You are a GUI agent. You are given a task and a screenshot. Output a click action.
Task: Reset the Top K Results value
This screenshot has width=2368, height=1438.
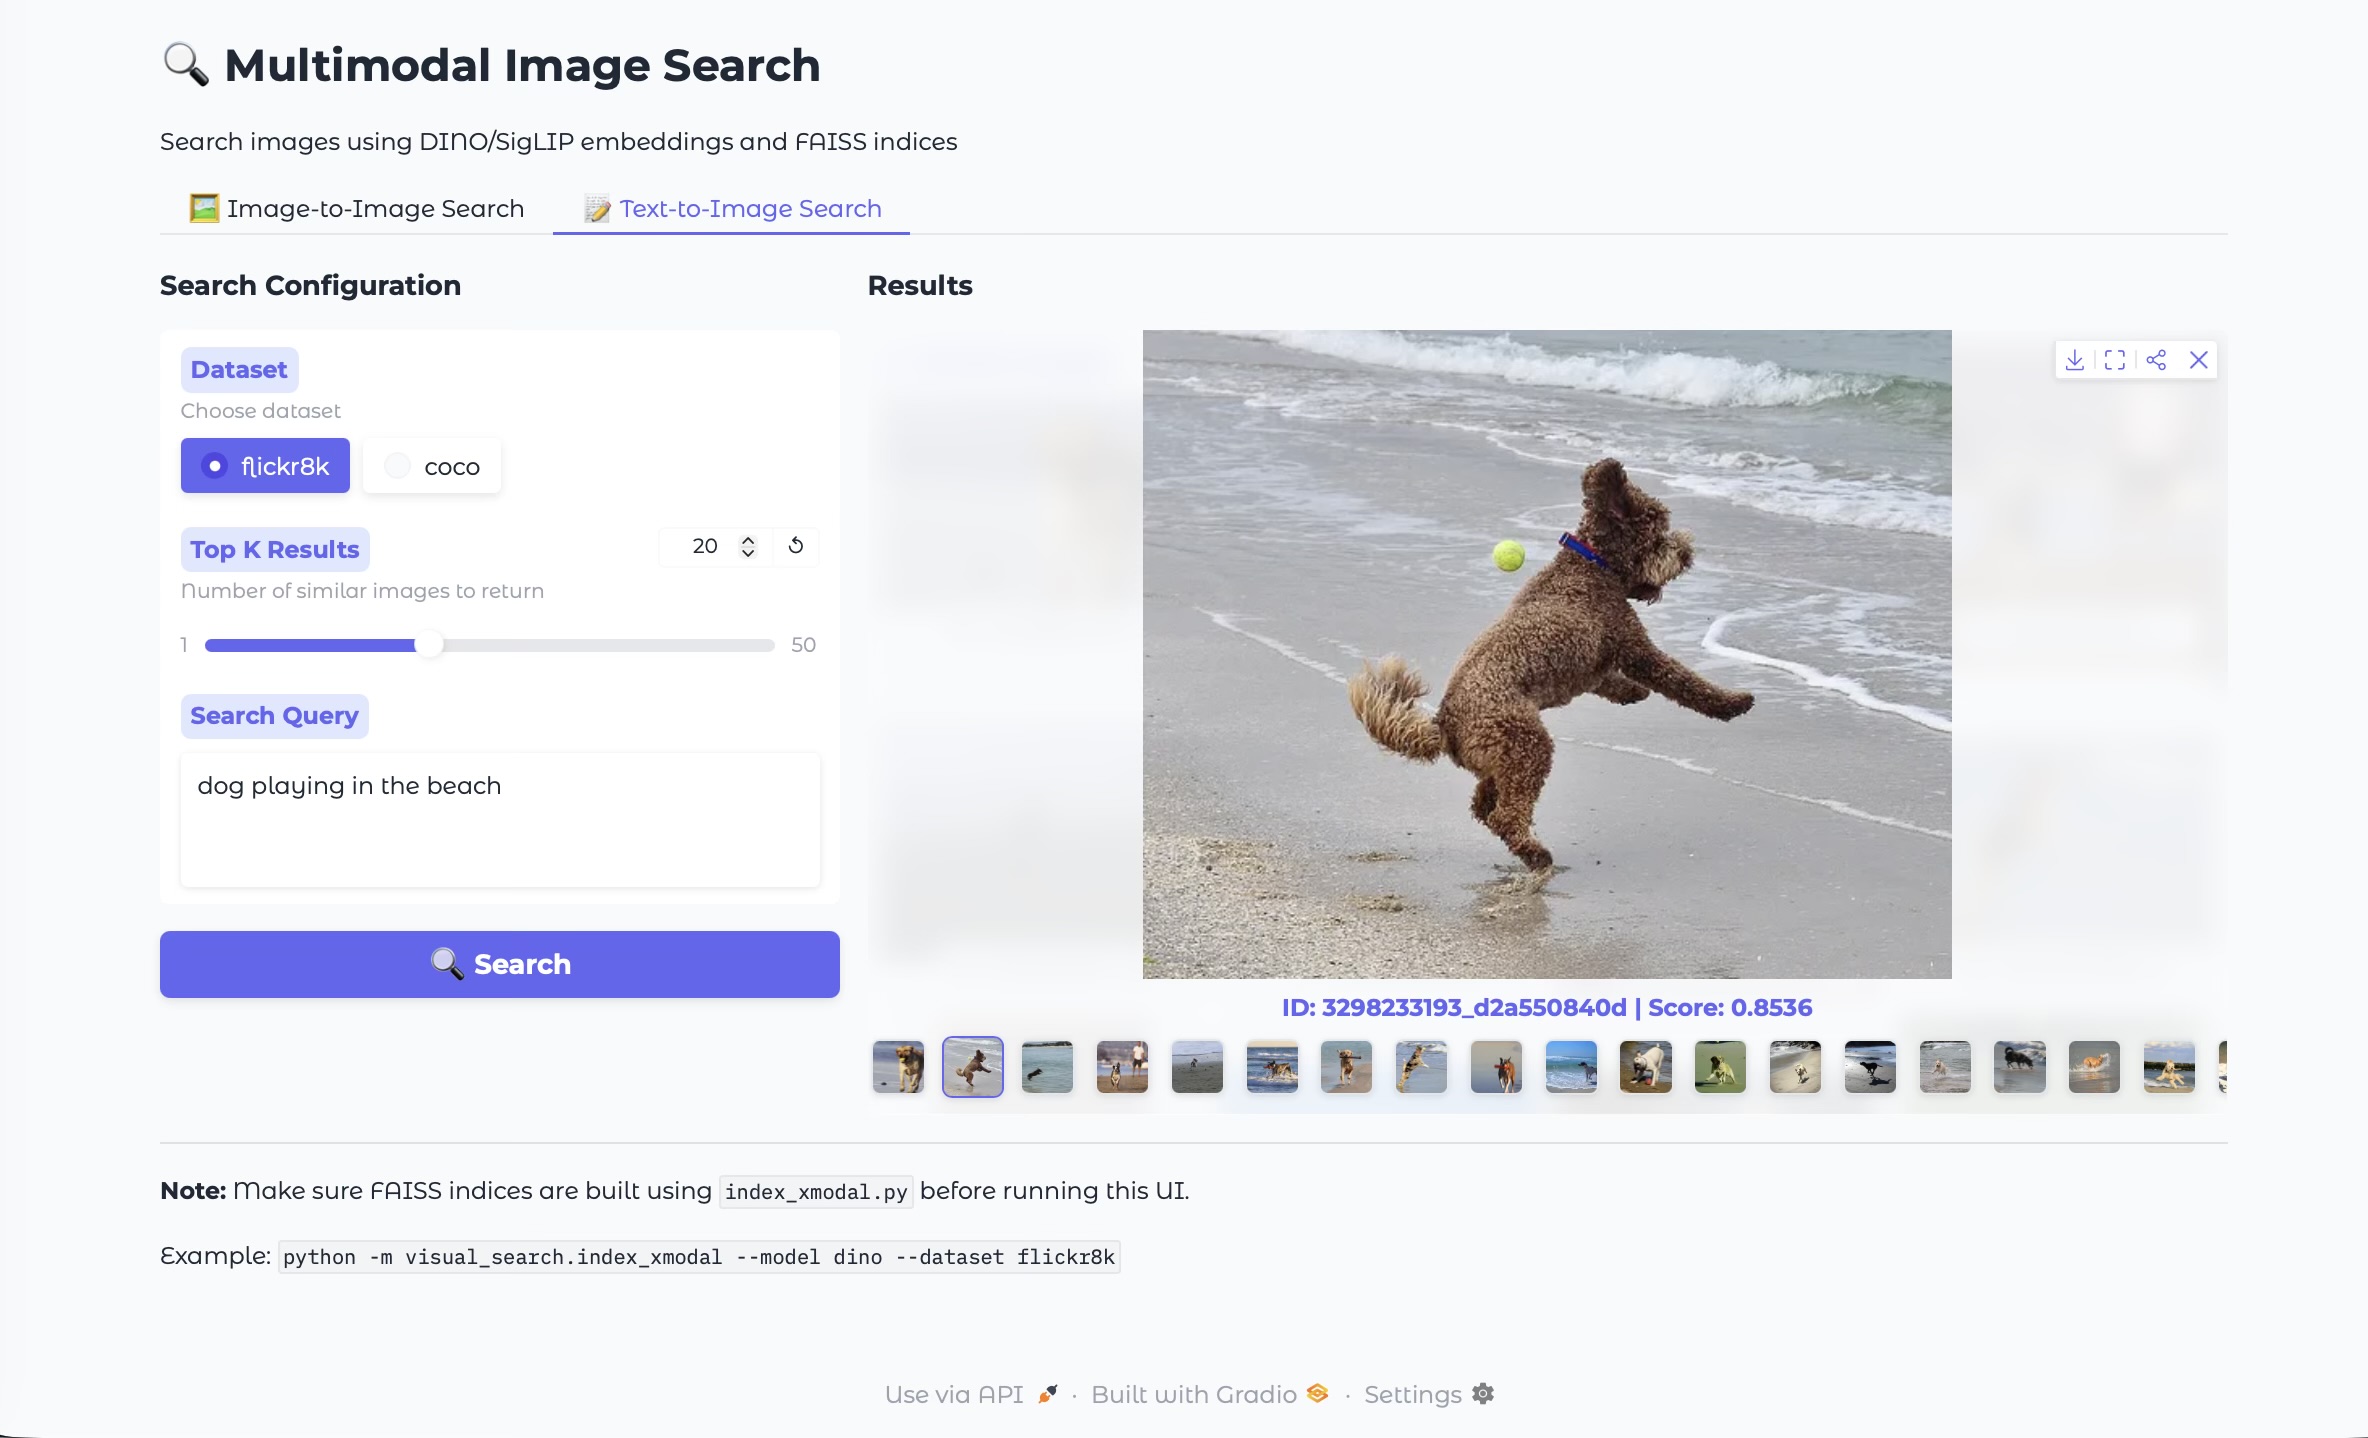pos(795,546)
